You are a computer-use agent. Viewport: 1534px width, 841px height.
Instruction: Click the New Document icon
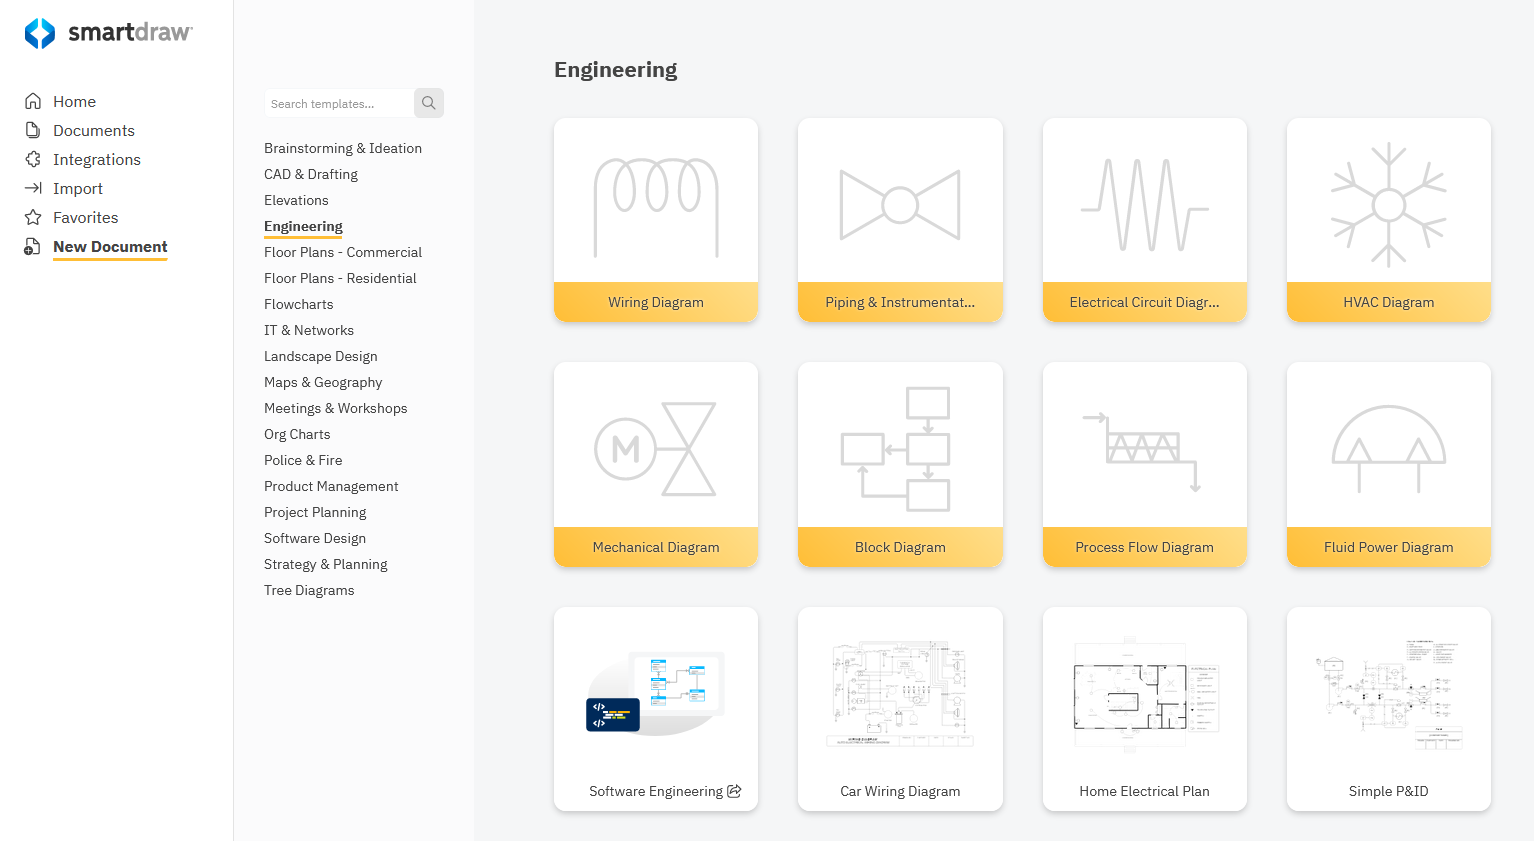point(33,246)
